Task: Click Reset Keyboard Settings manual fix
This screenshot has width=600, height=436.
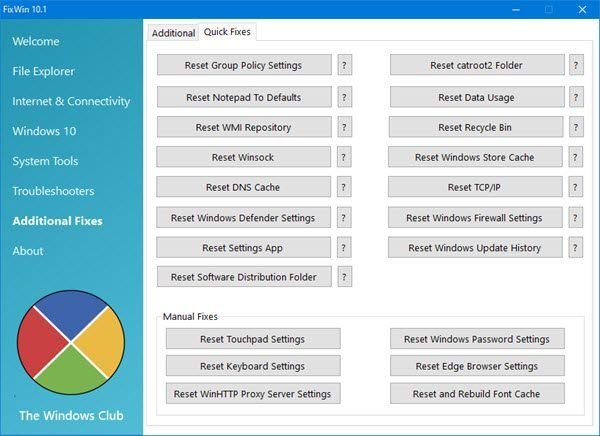Action: pyautogui.click(x=253, y=366)
